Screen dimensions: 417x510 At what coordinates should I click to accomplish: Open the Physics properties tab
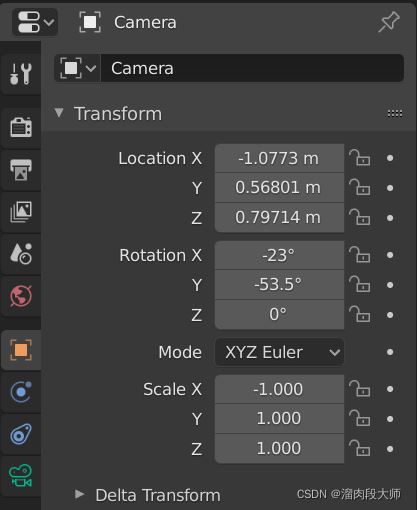pos(21,392)
